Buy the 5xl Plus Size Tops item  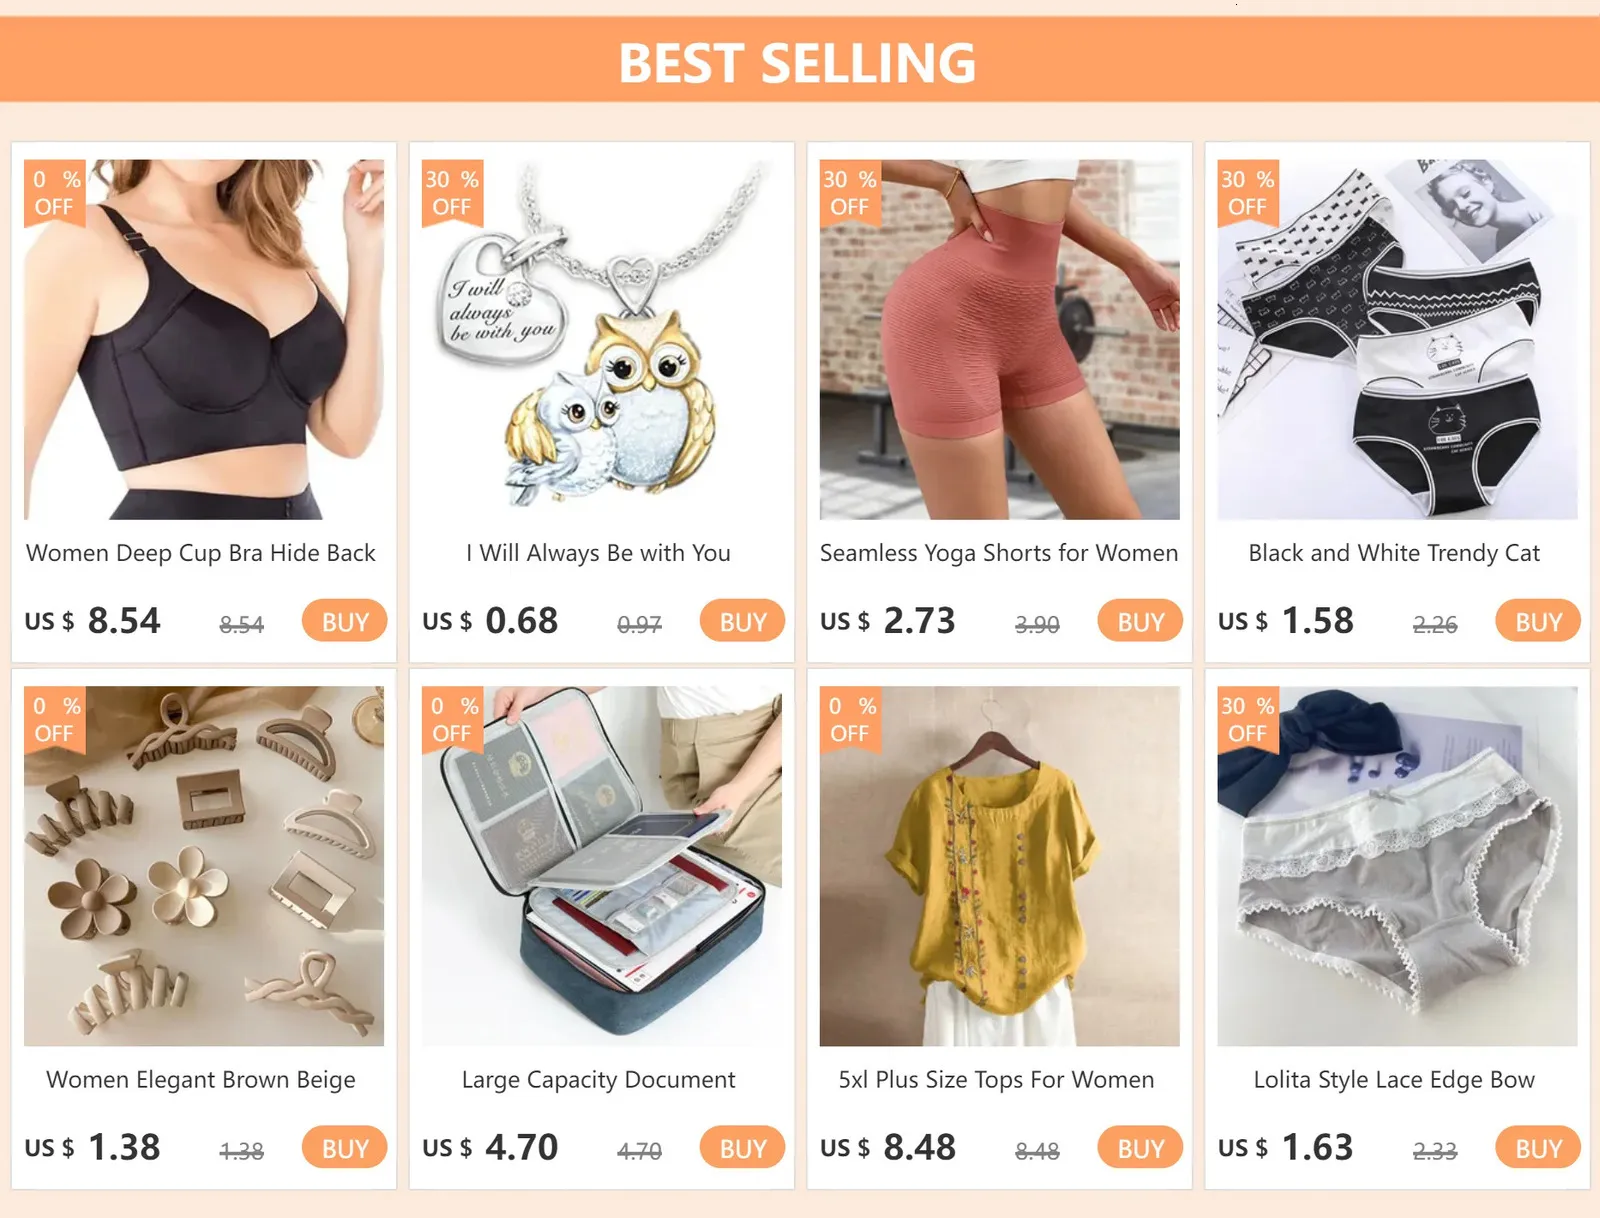[1140, 1148]
